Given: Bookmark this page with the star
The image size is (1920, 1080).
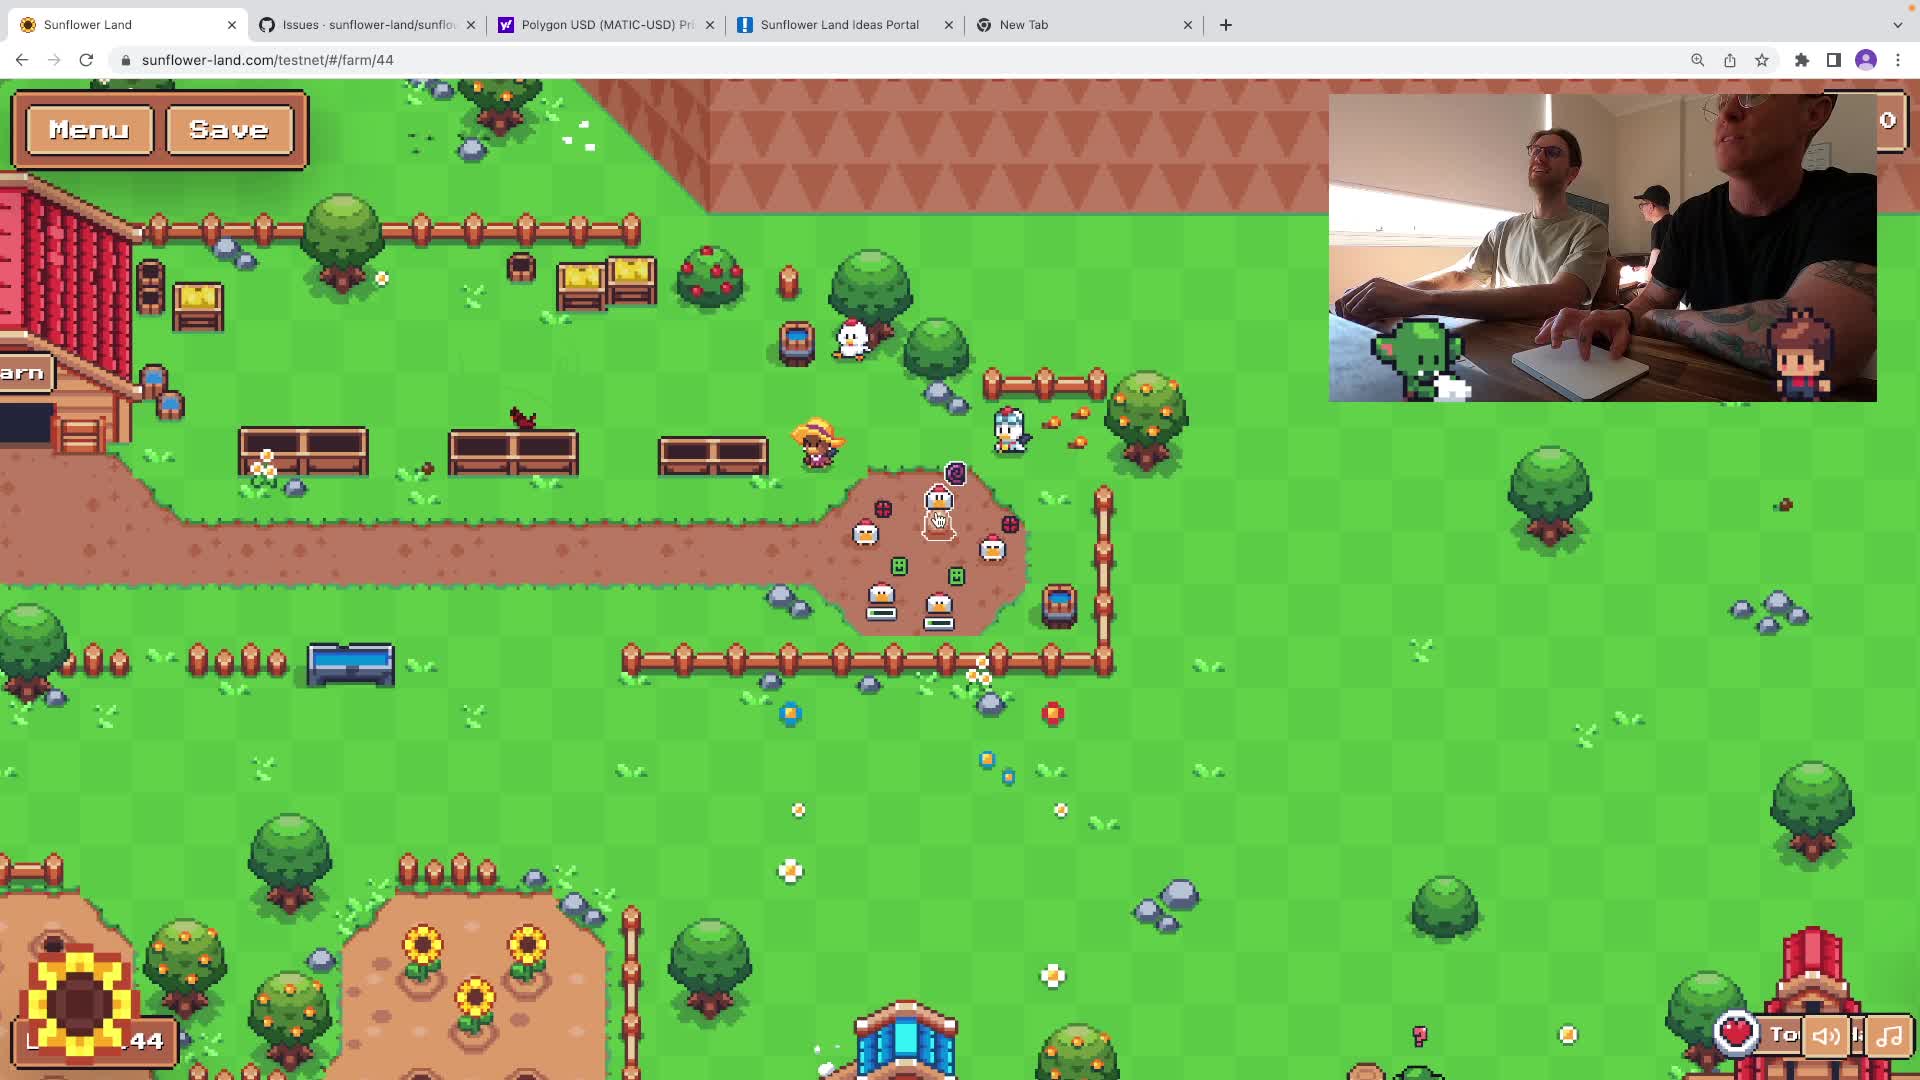Looking at the screenshot, I should [x=1762, y=60].
